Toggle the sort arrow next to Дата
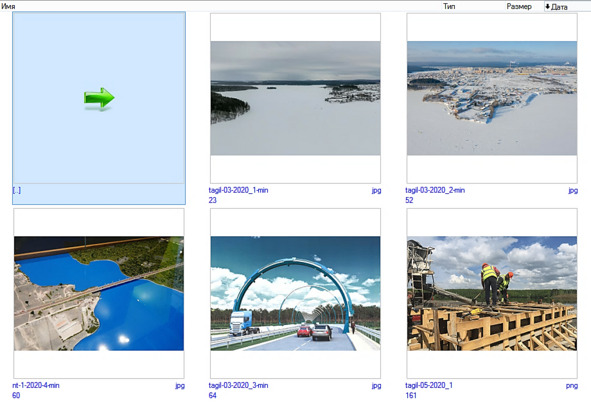The image size is (591, 402). pyautogui.click(x=548, y=7)
